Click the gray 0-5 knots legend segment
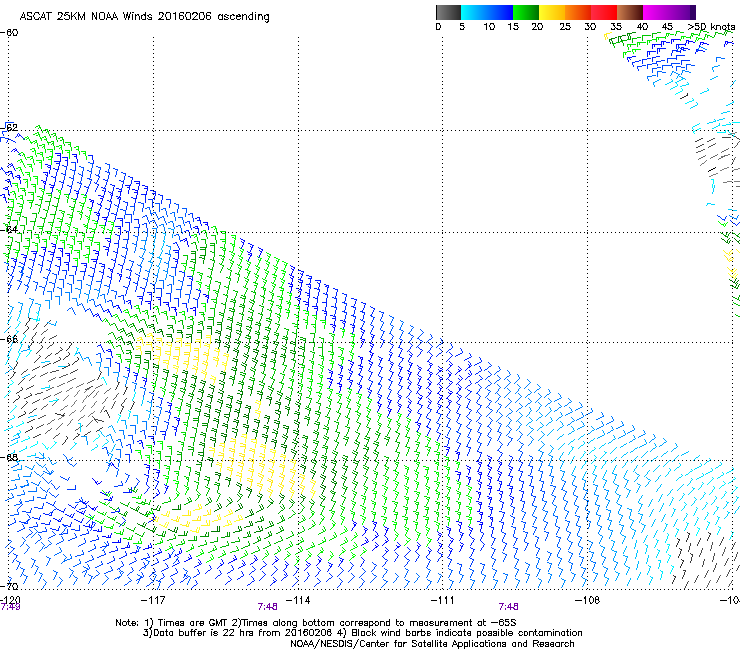740x650 pixels. coord(448,12)
